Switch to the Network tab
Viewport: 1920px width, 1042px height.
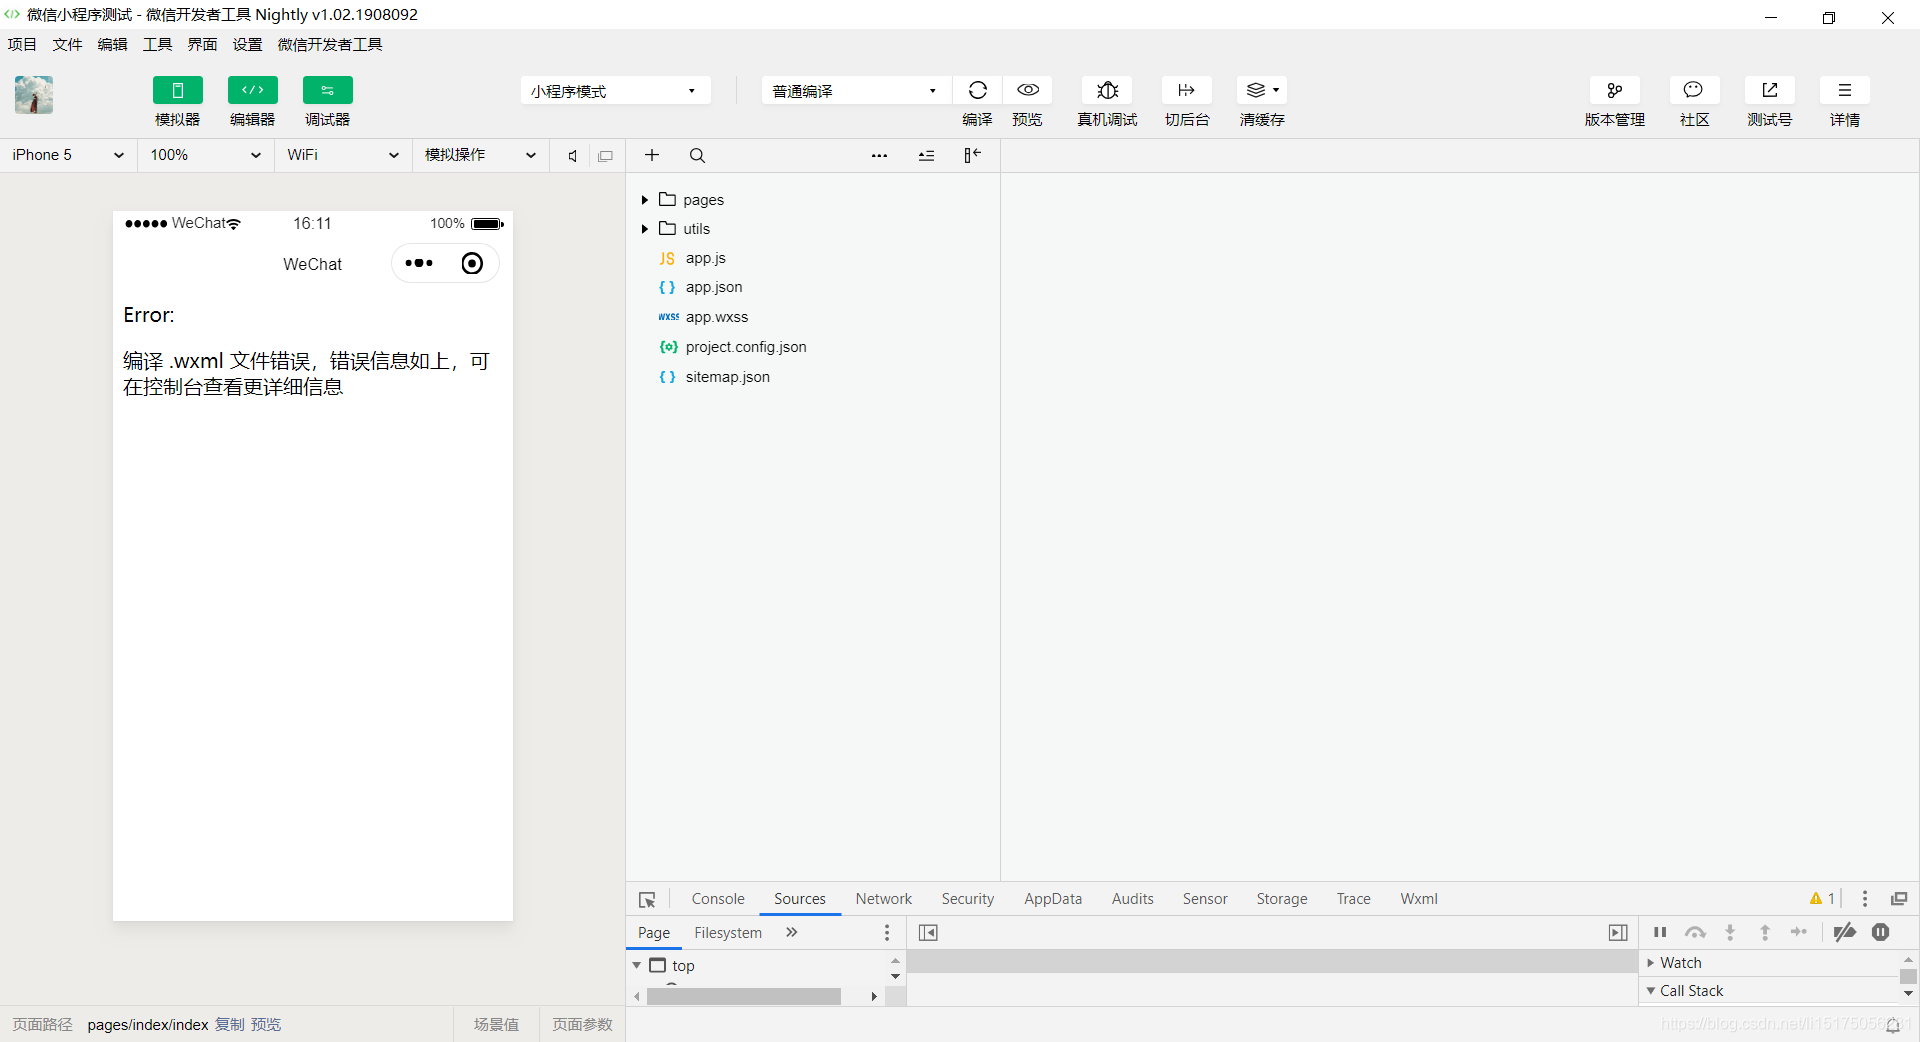coord(883,899)
